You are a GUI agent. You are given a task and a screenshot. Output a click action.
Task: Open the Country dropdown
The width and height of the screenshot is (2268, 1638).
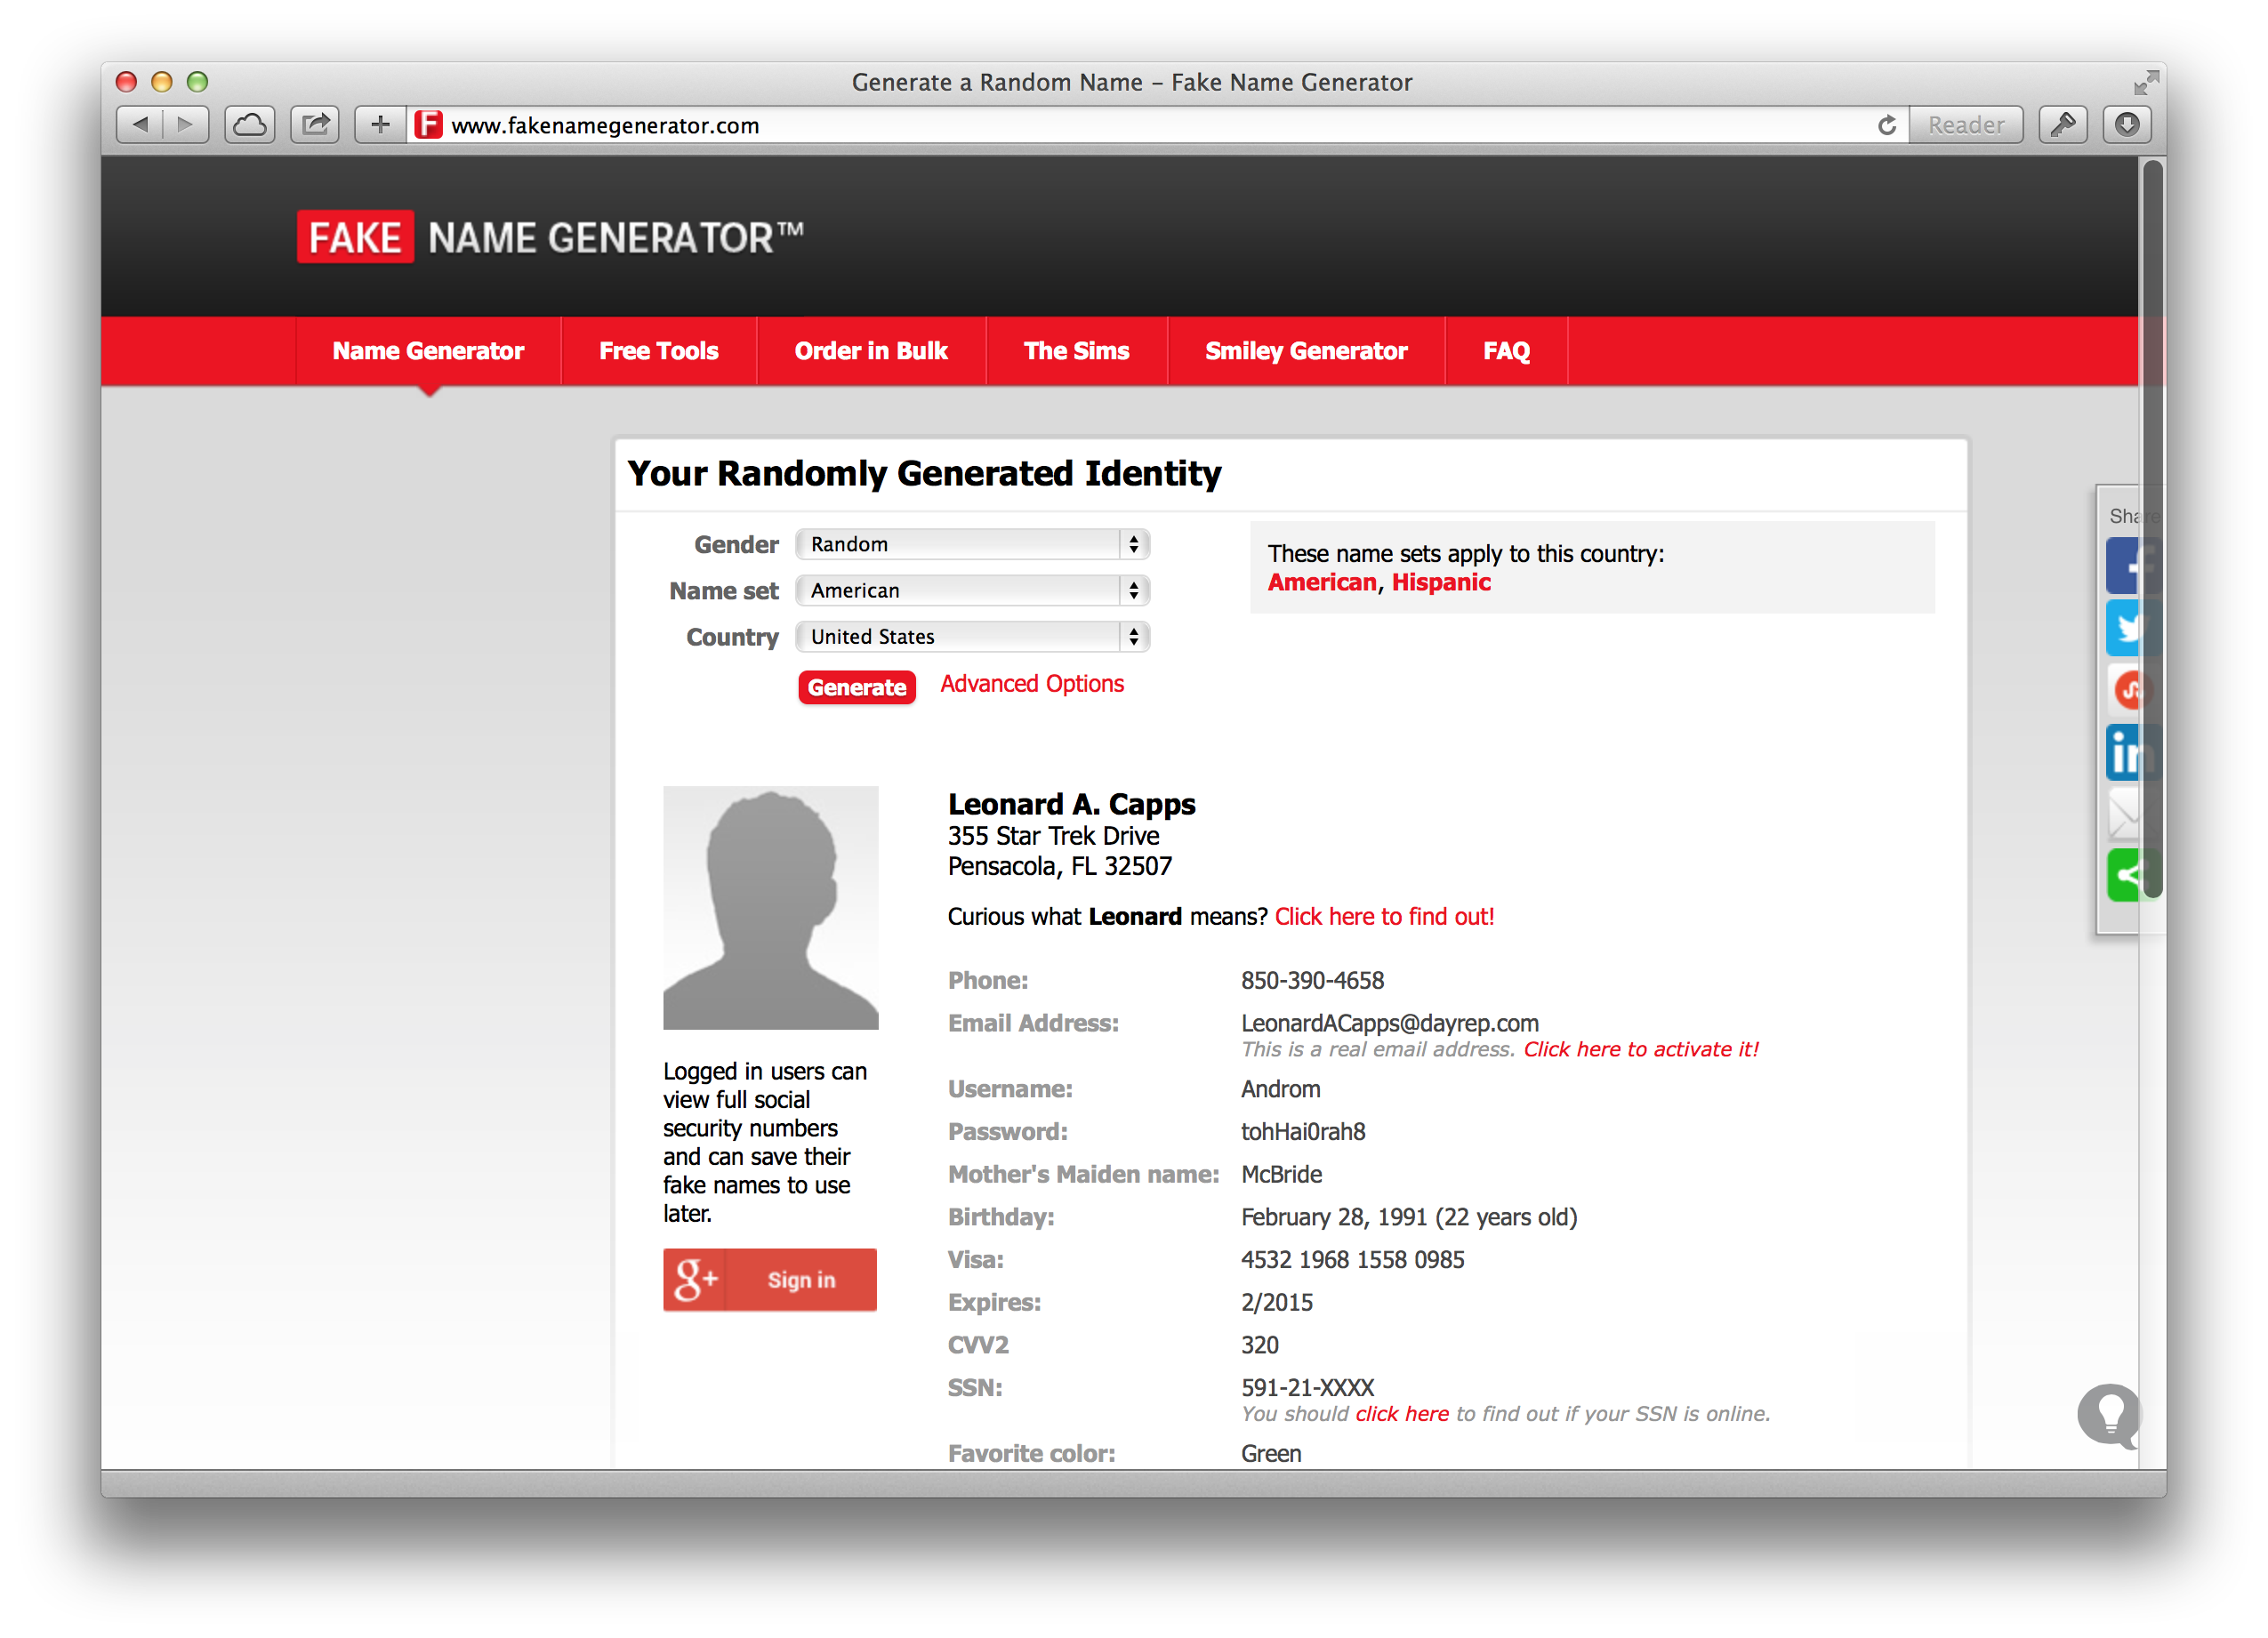972,636
